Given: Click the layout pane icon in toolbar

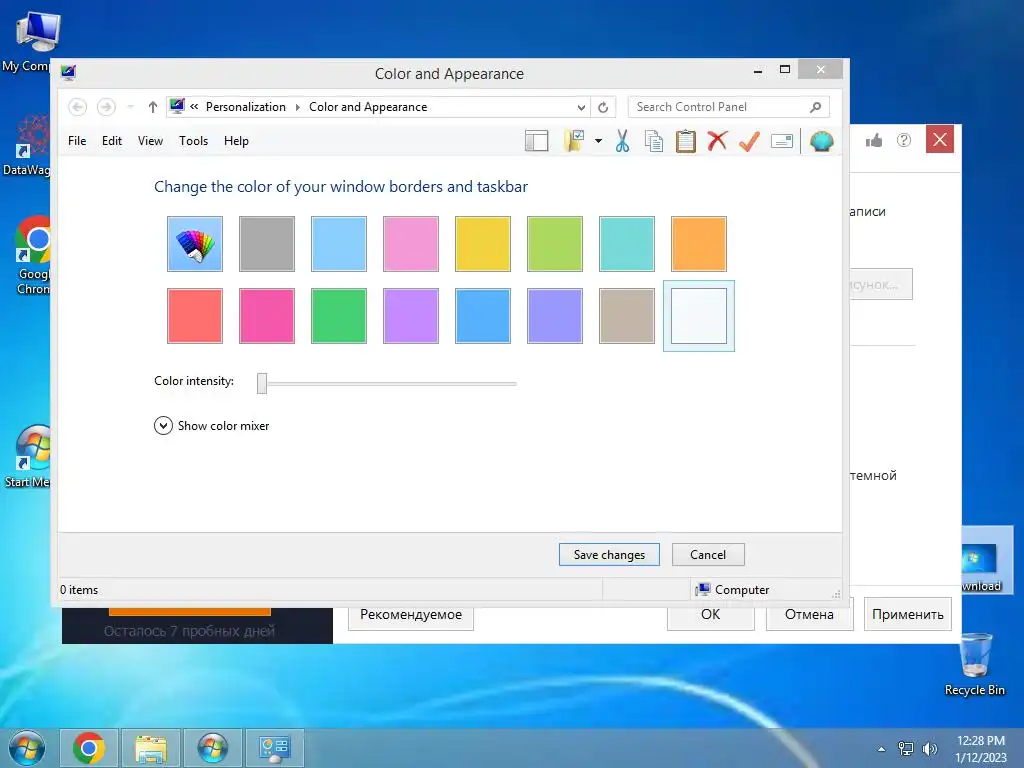Looking at the screenshot, I should (x=537, y=141).
